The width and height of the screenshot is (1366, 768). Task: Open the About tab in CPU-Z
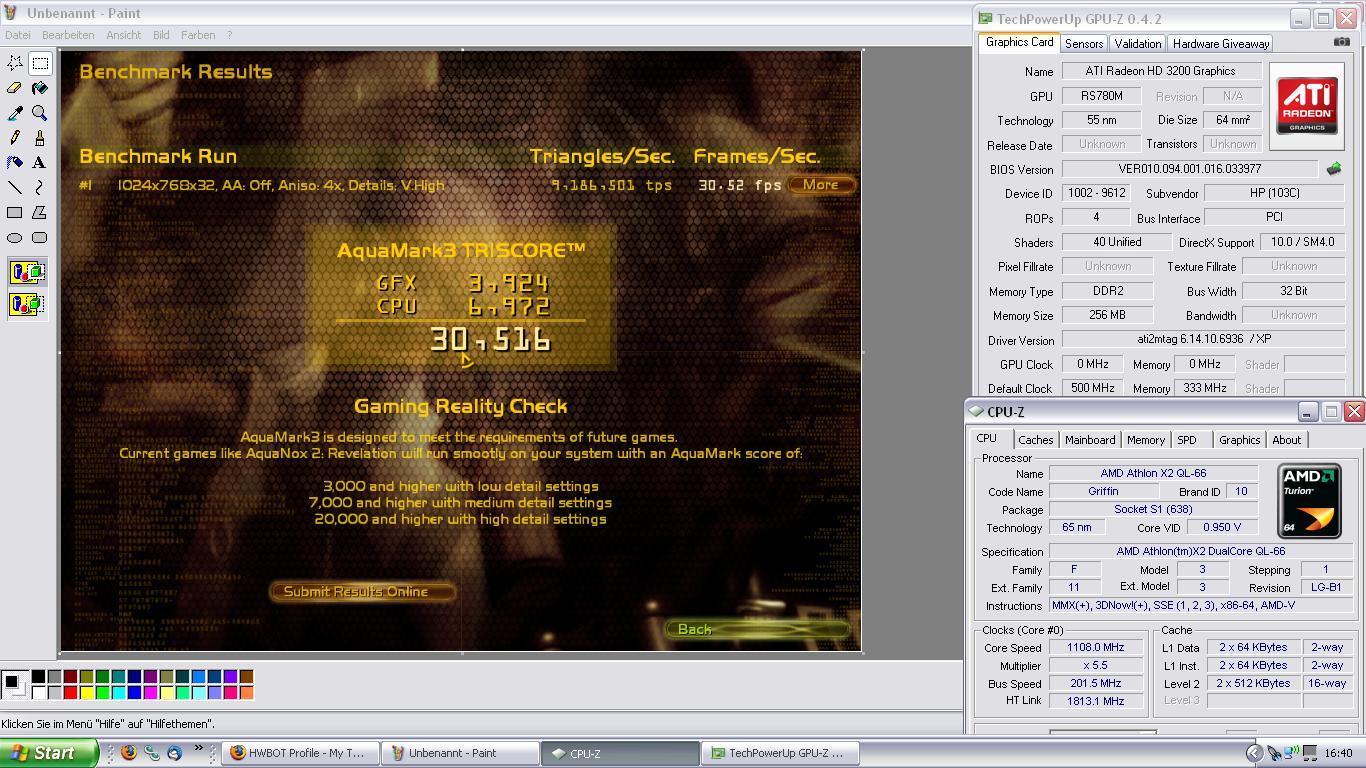[1287, 440]
